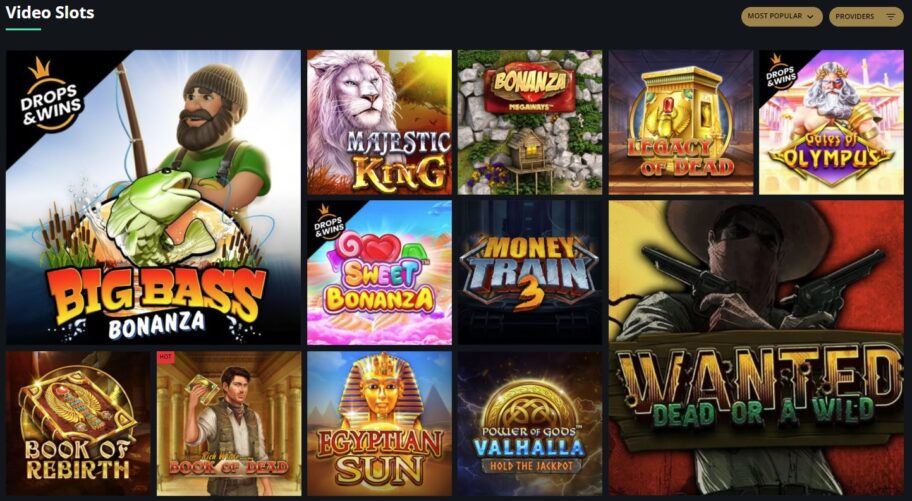Click Drops & Wins badge on Big Bass

(x=51, y=96)
